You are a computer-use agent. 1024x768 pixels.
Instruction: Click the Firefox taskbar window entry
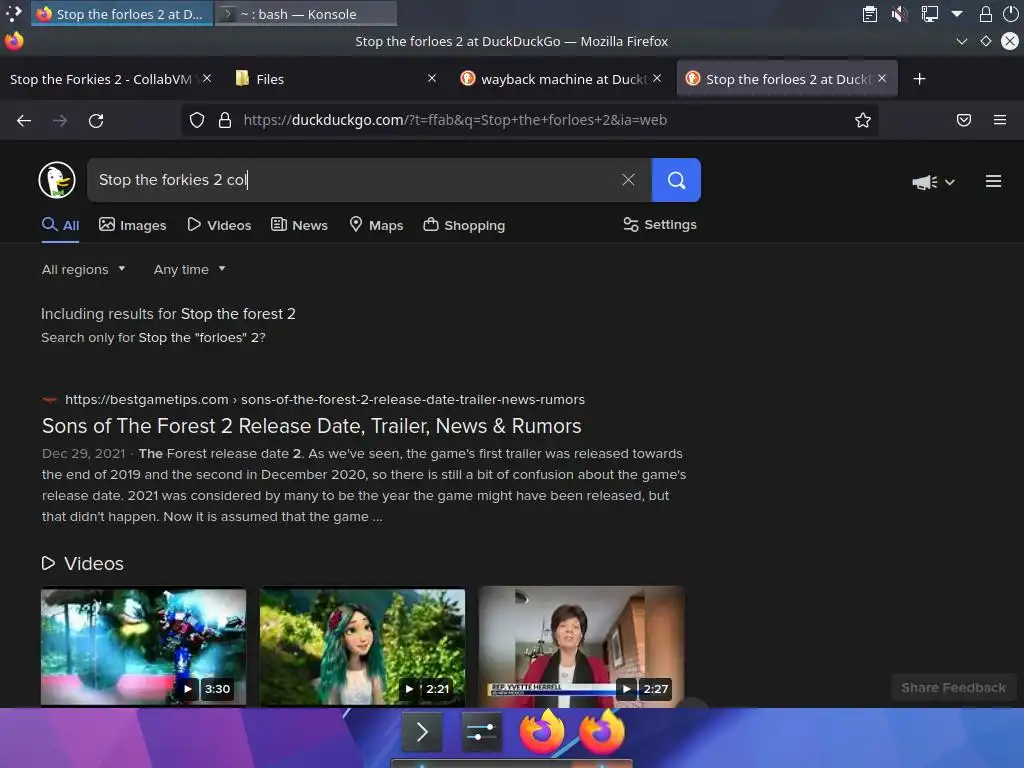pos(121,14)
